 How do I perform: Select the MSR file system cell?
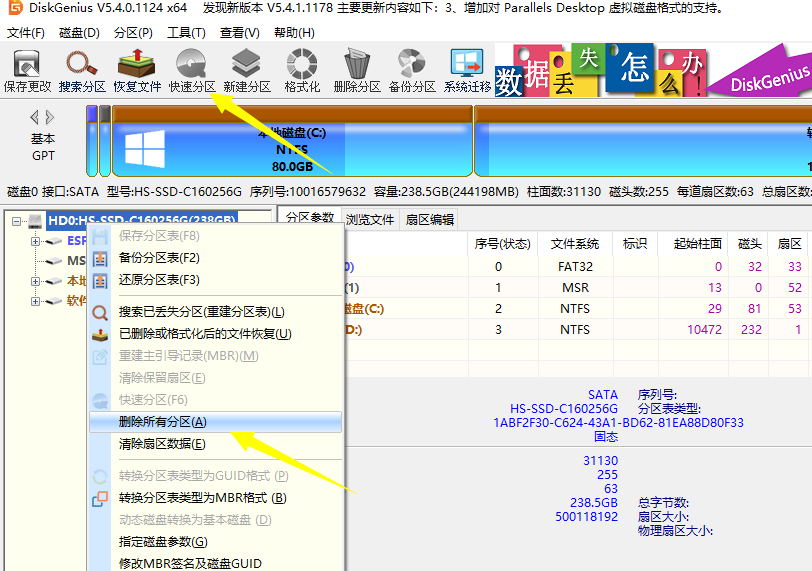575,288
